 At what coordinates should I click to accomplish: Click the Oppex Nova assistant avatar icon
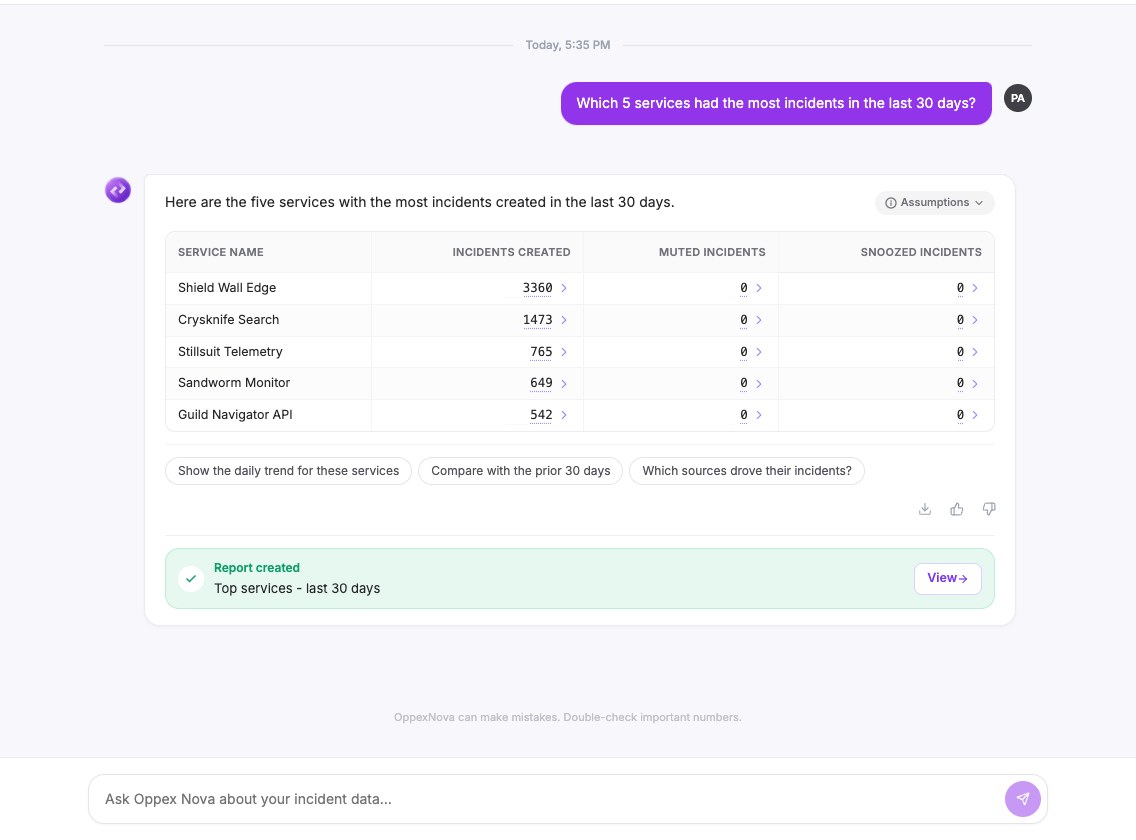(x=117, y=190)
